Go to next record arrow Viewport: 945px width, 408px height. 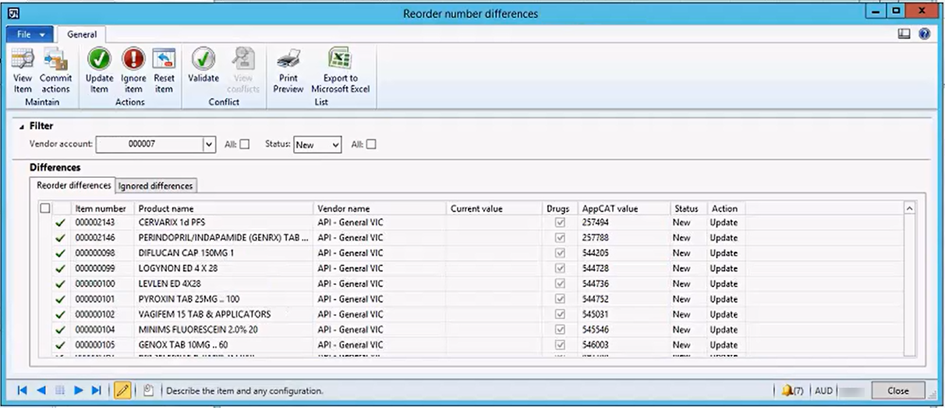click(x=78, y=391)
